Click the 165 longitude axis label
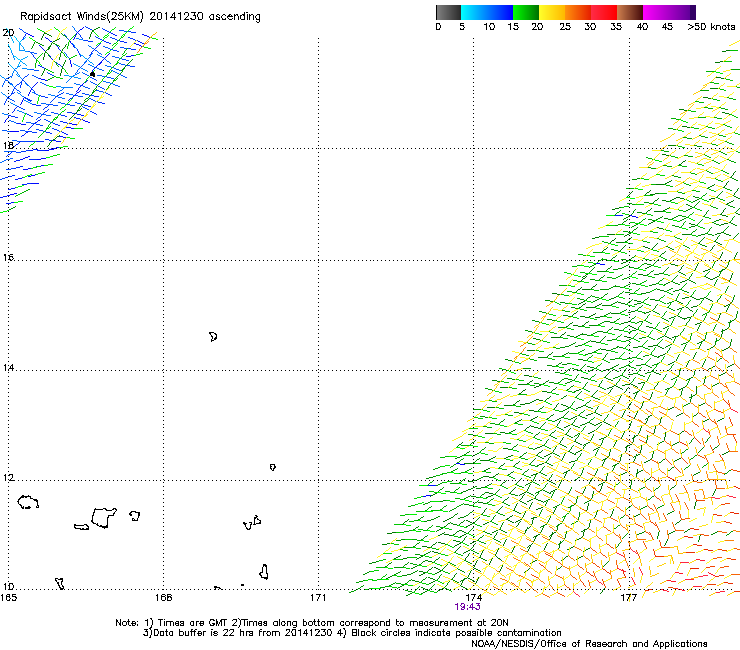The width and height of the screenshot is (740, 650). 8,598
